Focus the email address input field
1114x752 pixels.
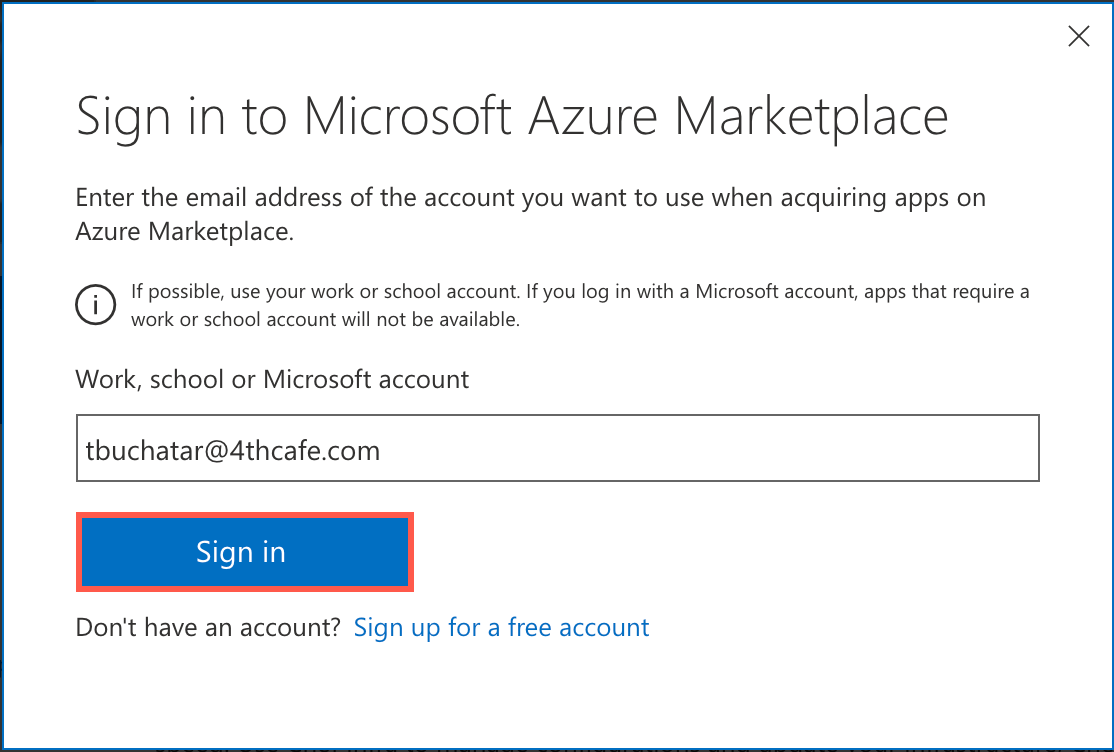point(557,449)
